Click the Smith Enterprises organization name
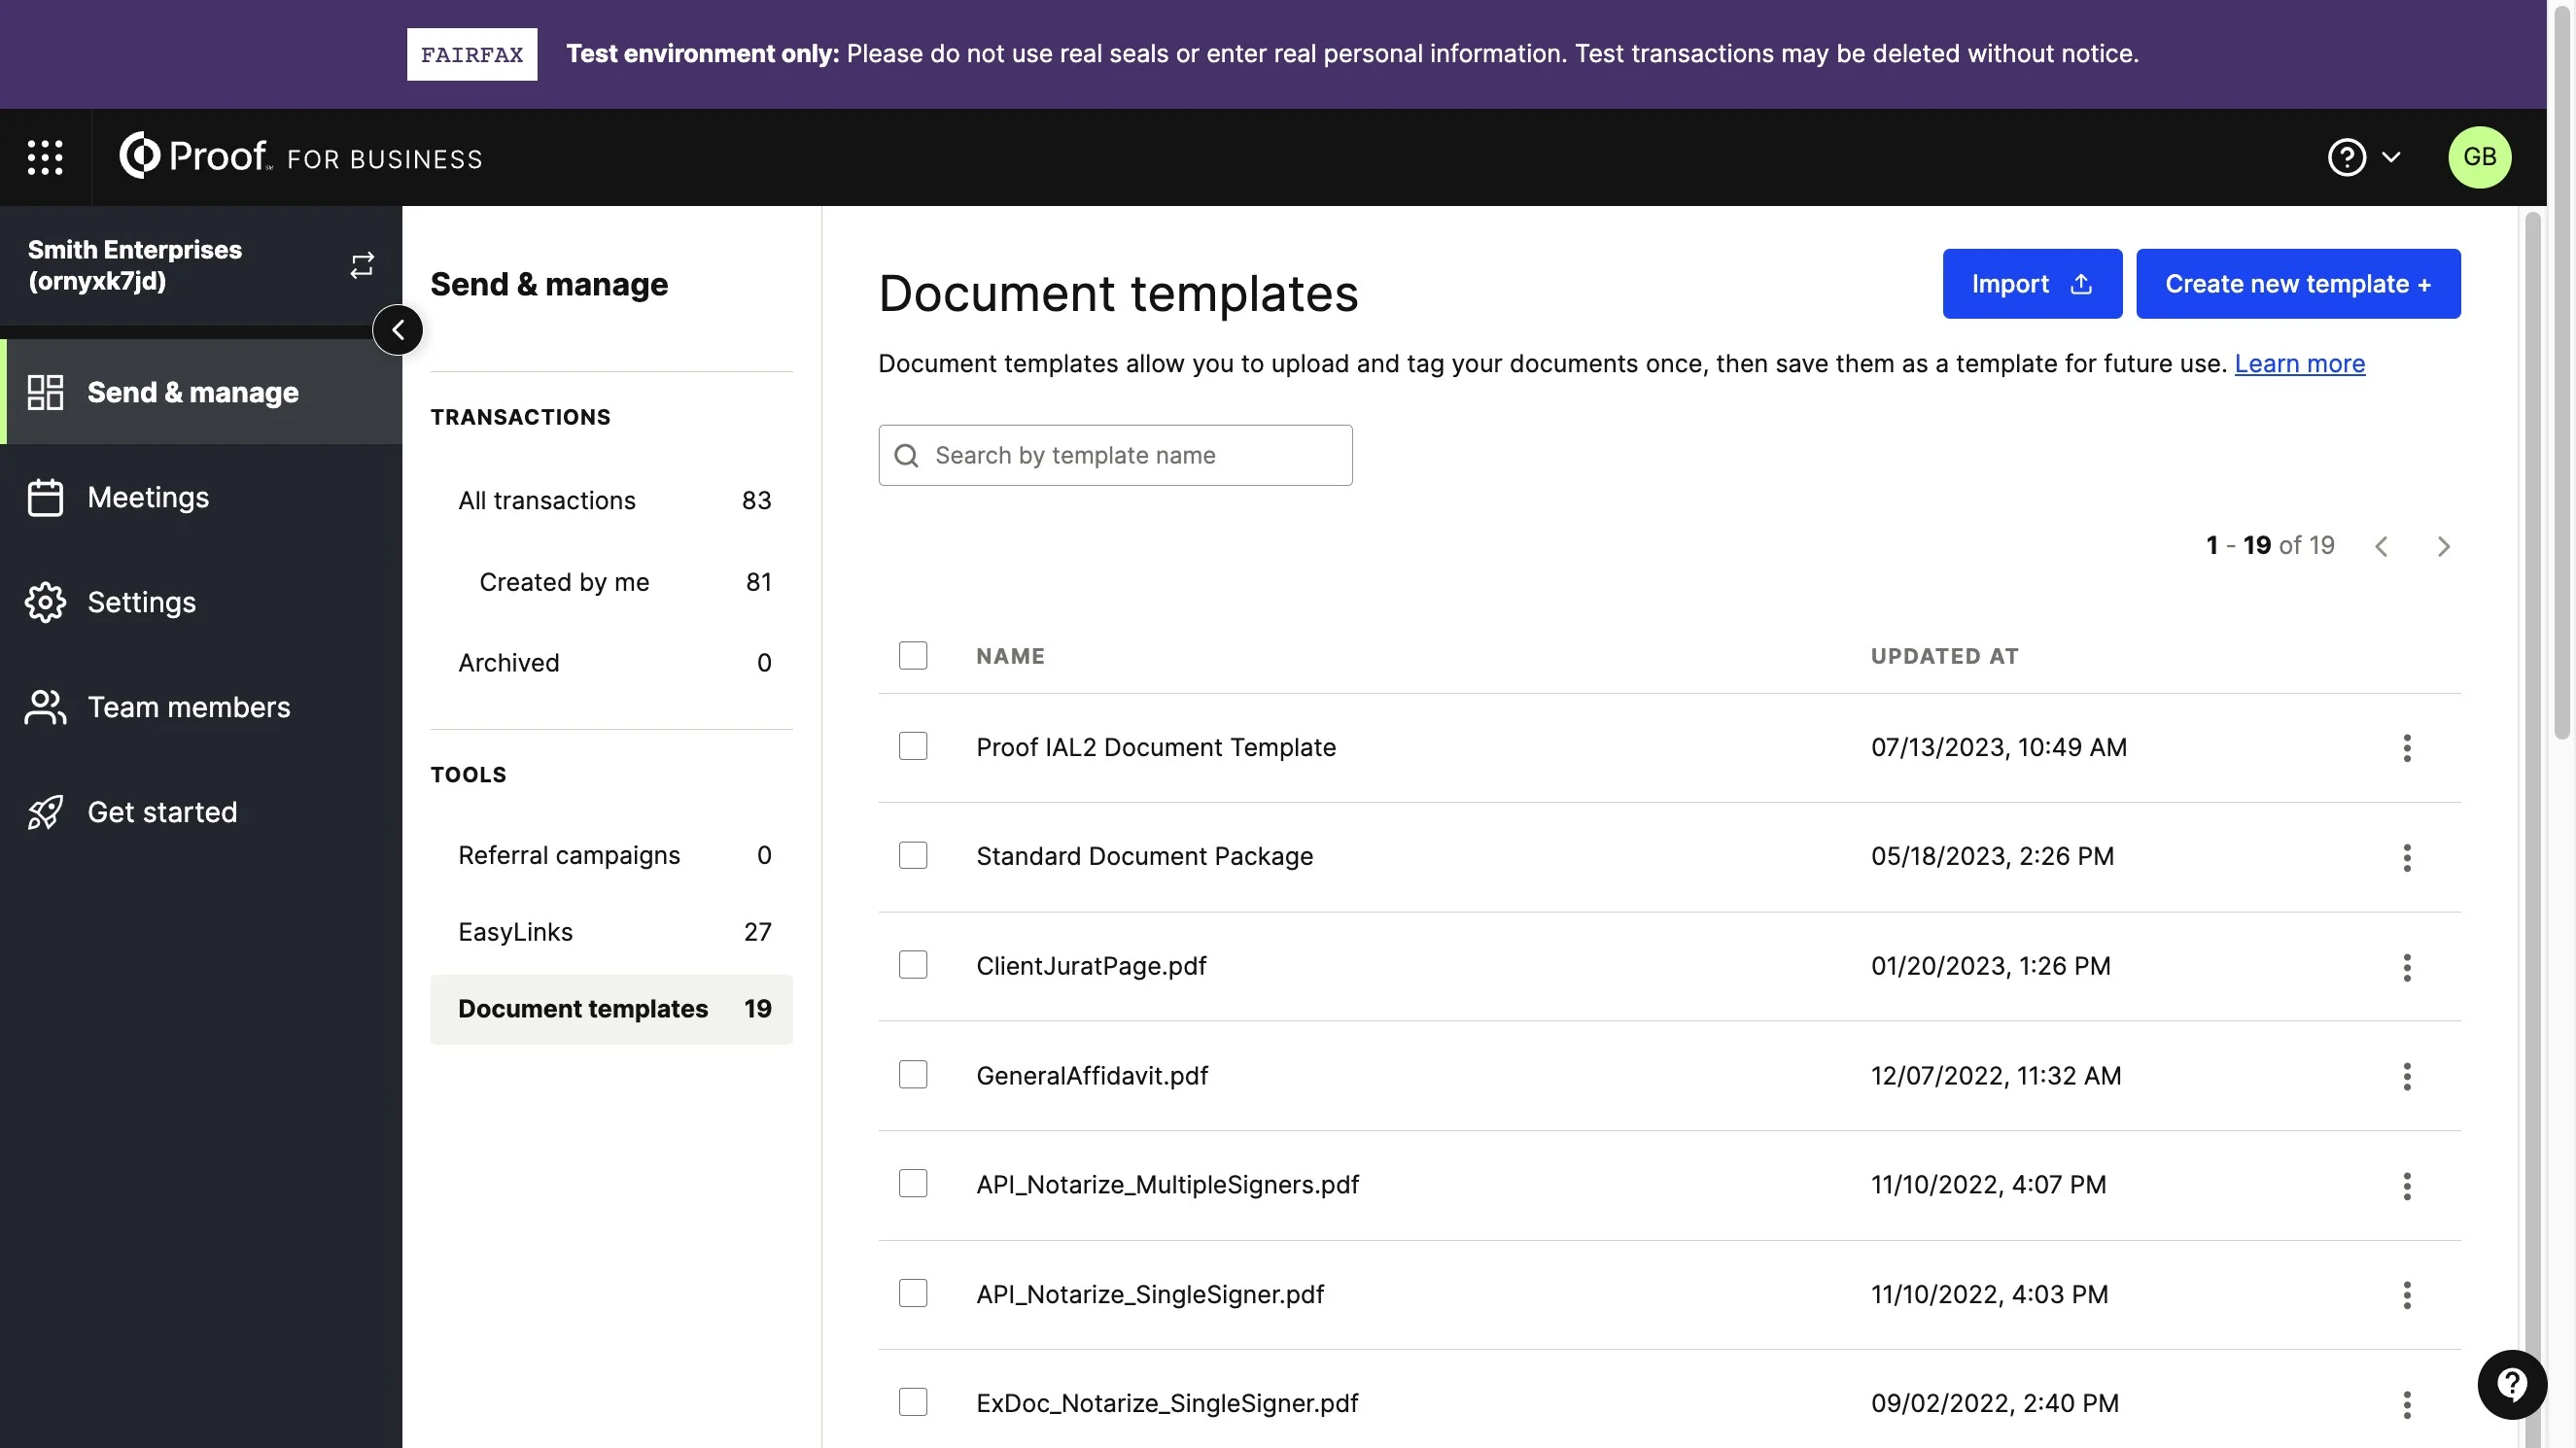The width and height of the screenshot is (2576, 1448). point(135,265)
